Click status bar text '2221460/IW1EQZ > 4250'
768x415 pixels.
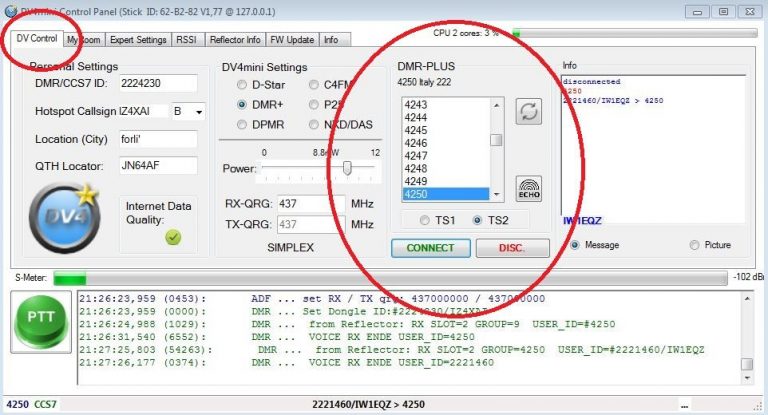click(x=368, y=404)
